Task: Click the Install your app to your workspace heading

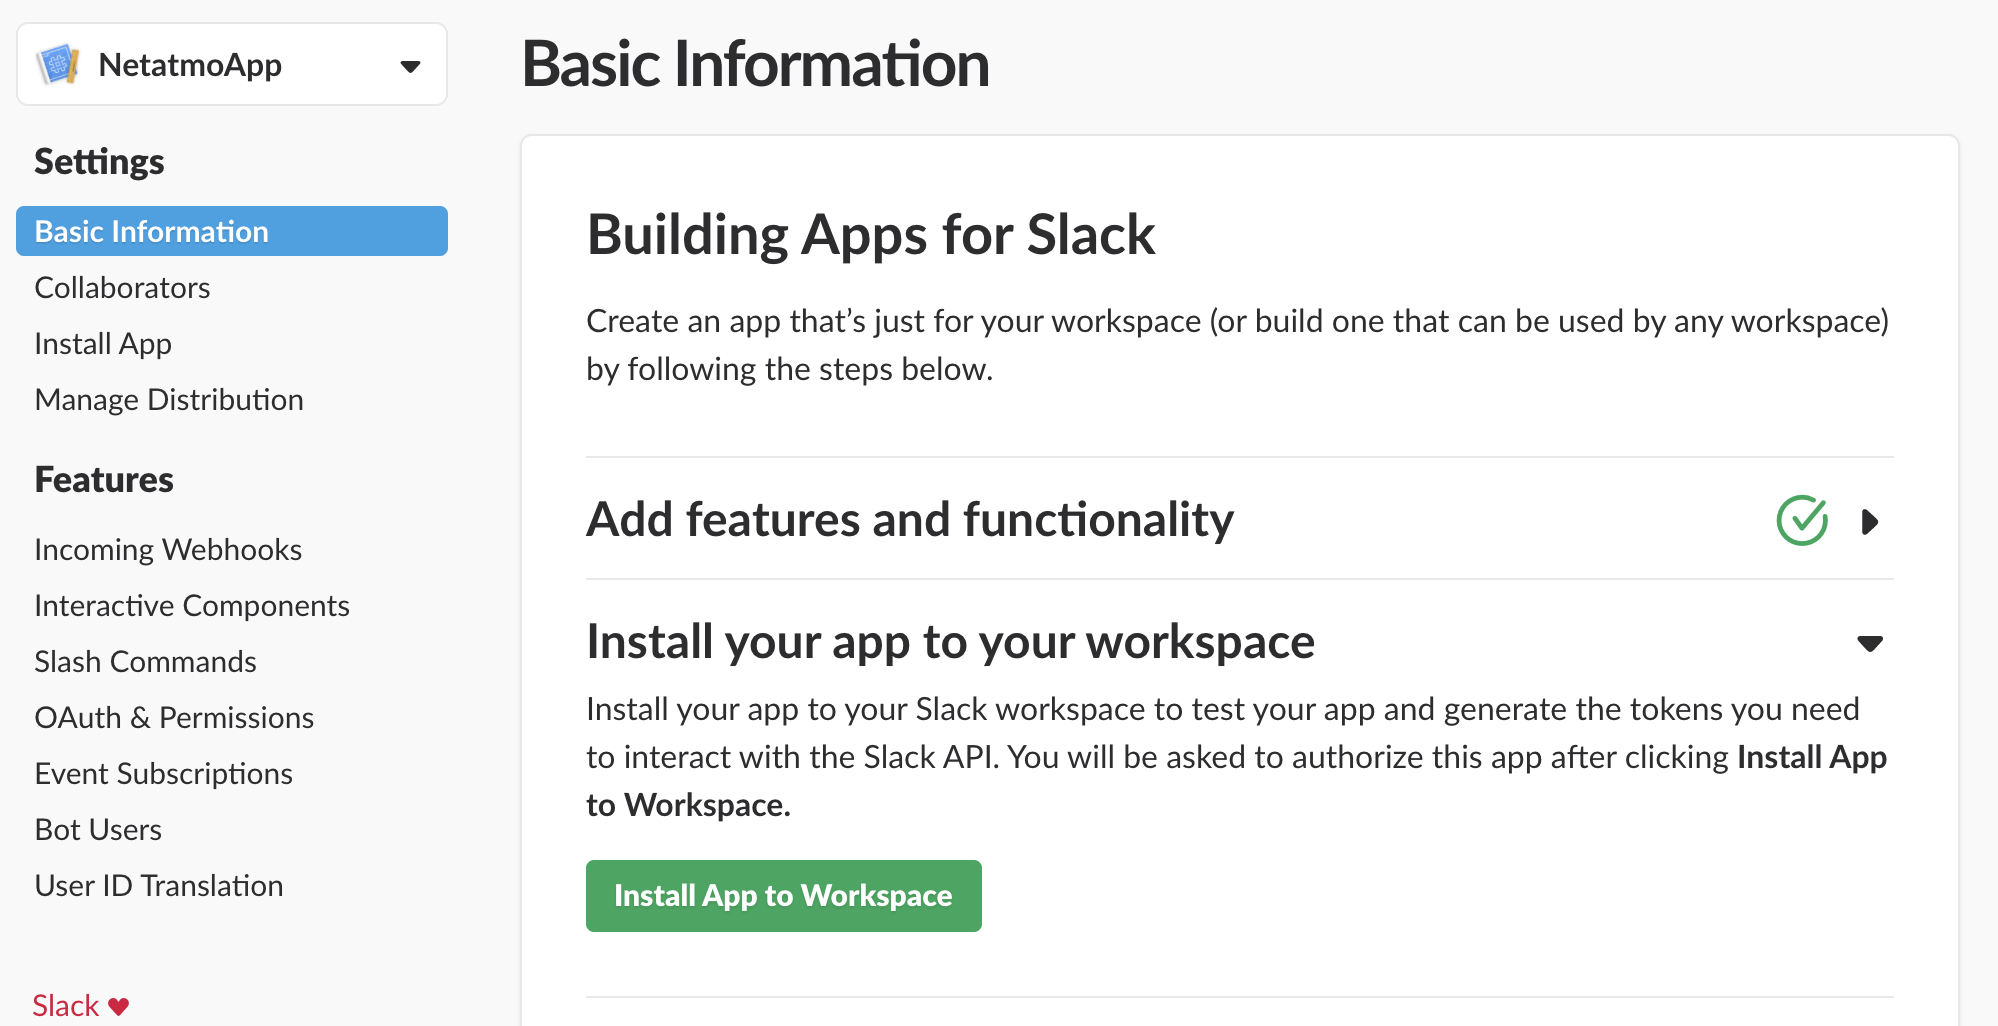Action: (x=950, y=642)
